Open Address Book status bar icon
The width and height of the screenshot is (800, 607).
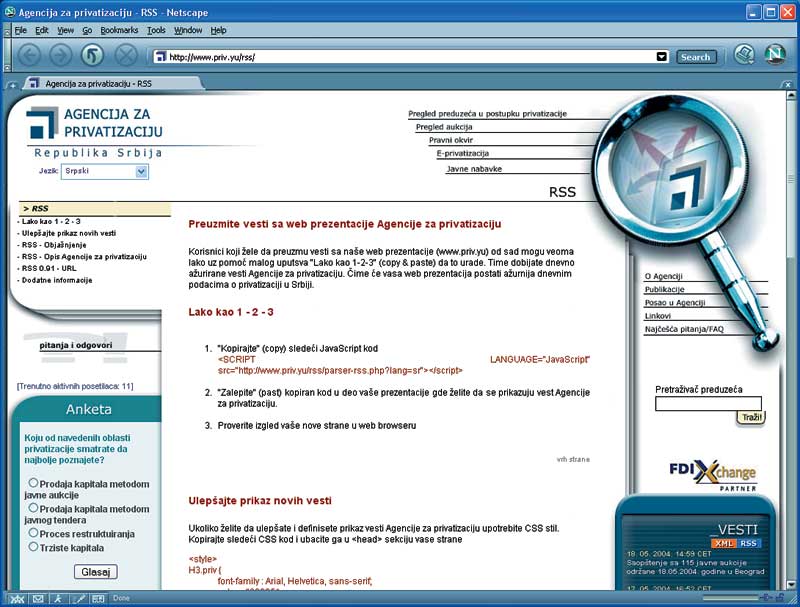98,599
